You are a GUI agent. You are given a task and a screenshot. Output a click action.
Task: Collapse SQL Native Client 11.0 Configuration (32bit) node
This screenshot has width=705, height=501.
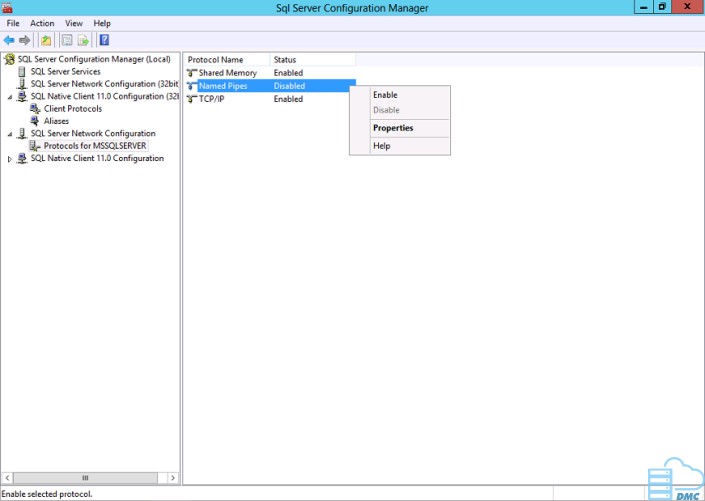point(9,97)
